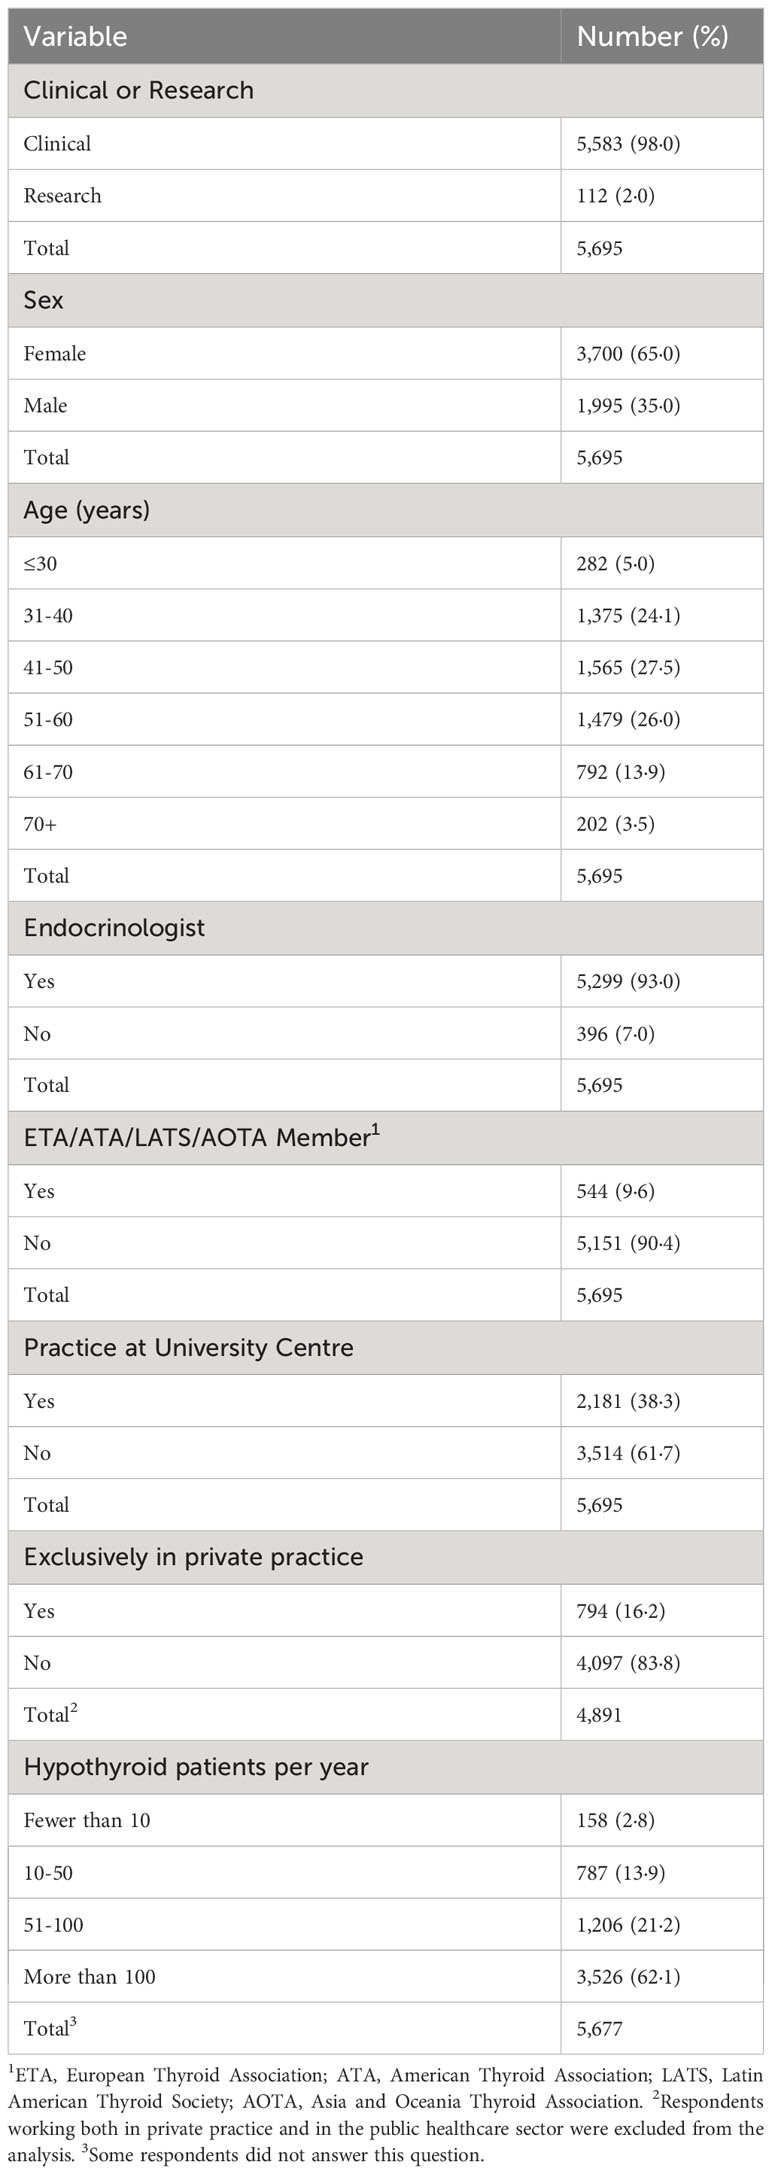Select the Research row label
772x2174 pixels.
[63, 196]
